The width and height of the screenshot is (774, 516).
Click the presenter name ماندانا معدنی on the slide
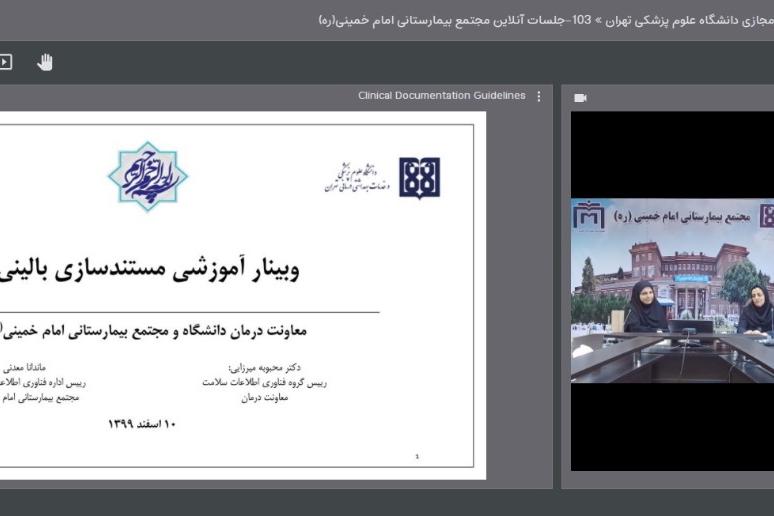pos(25,367)
